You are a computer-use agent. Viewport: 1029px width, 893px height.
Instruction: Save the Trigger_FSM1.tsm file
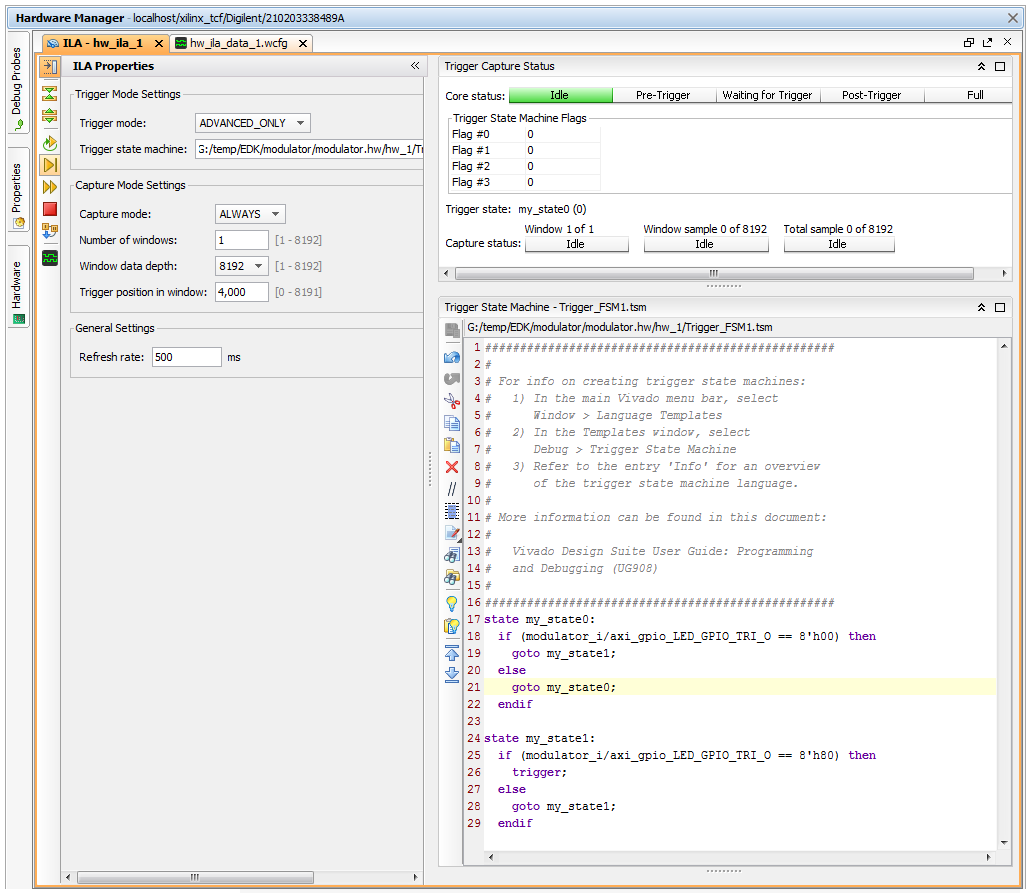coord(452,330)
